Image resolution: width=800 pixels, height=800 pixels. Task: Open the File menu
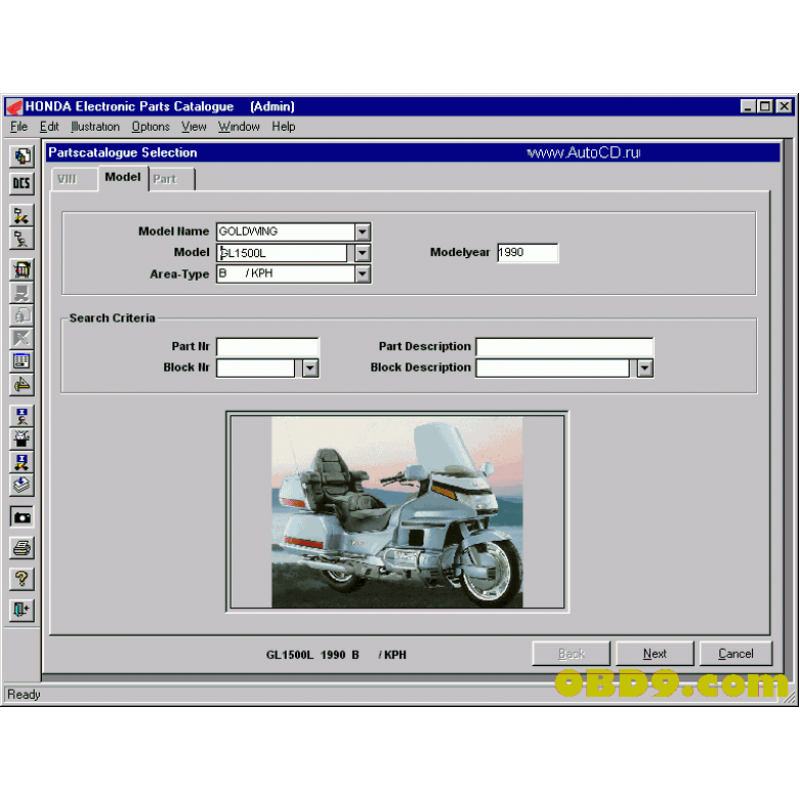click(x=19, y=127)
